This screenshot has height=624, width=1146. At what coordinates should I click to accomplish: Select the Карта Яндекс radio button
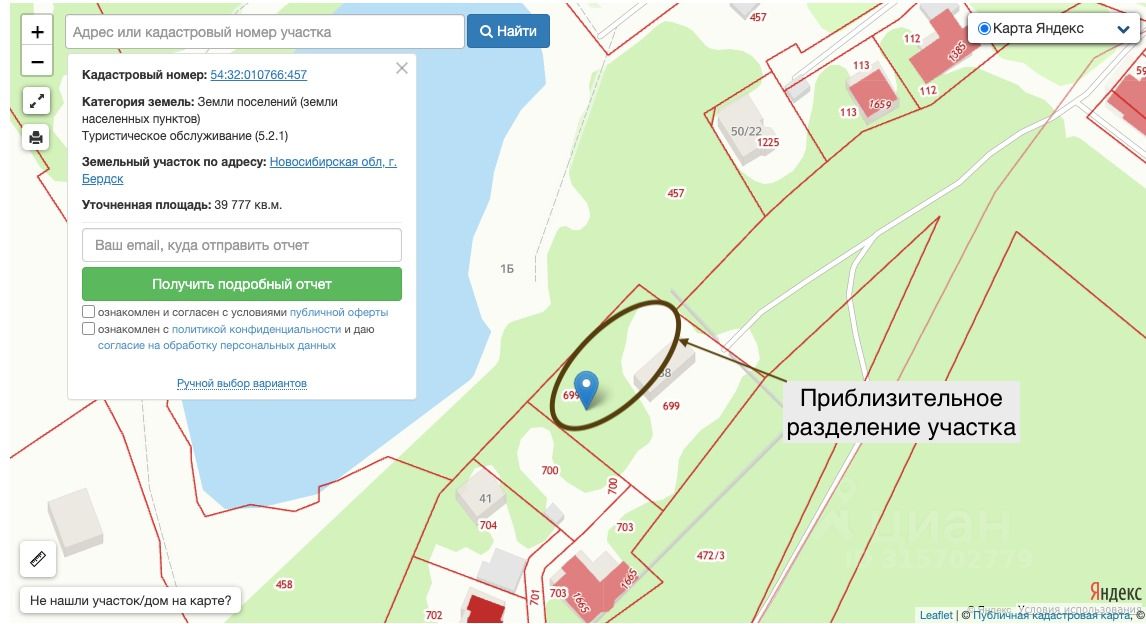(984, 28)
